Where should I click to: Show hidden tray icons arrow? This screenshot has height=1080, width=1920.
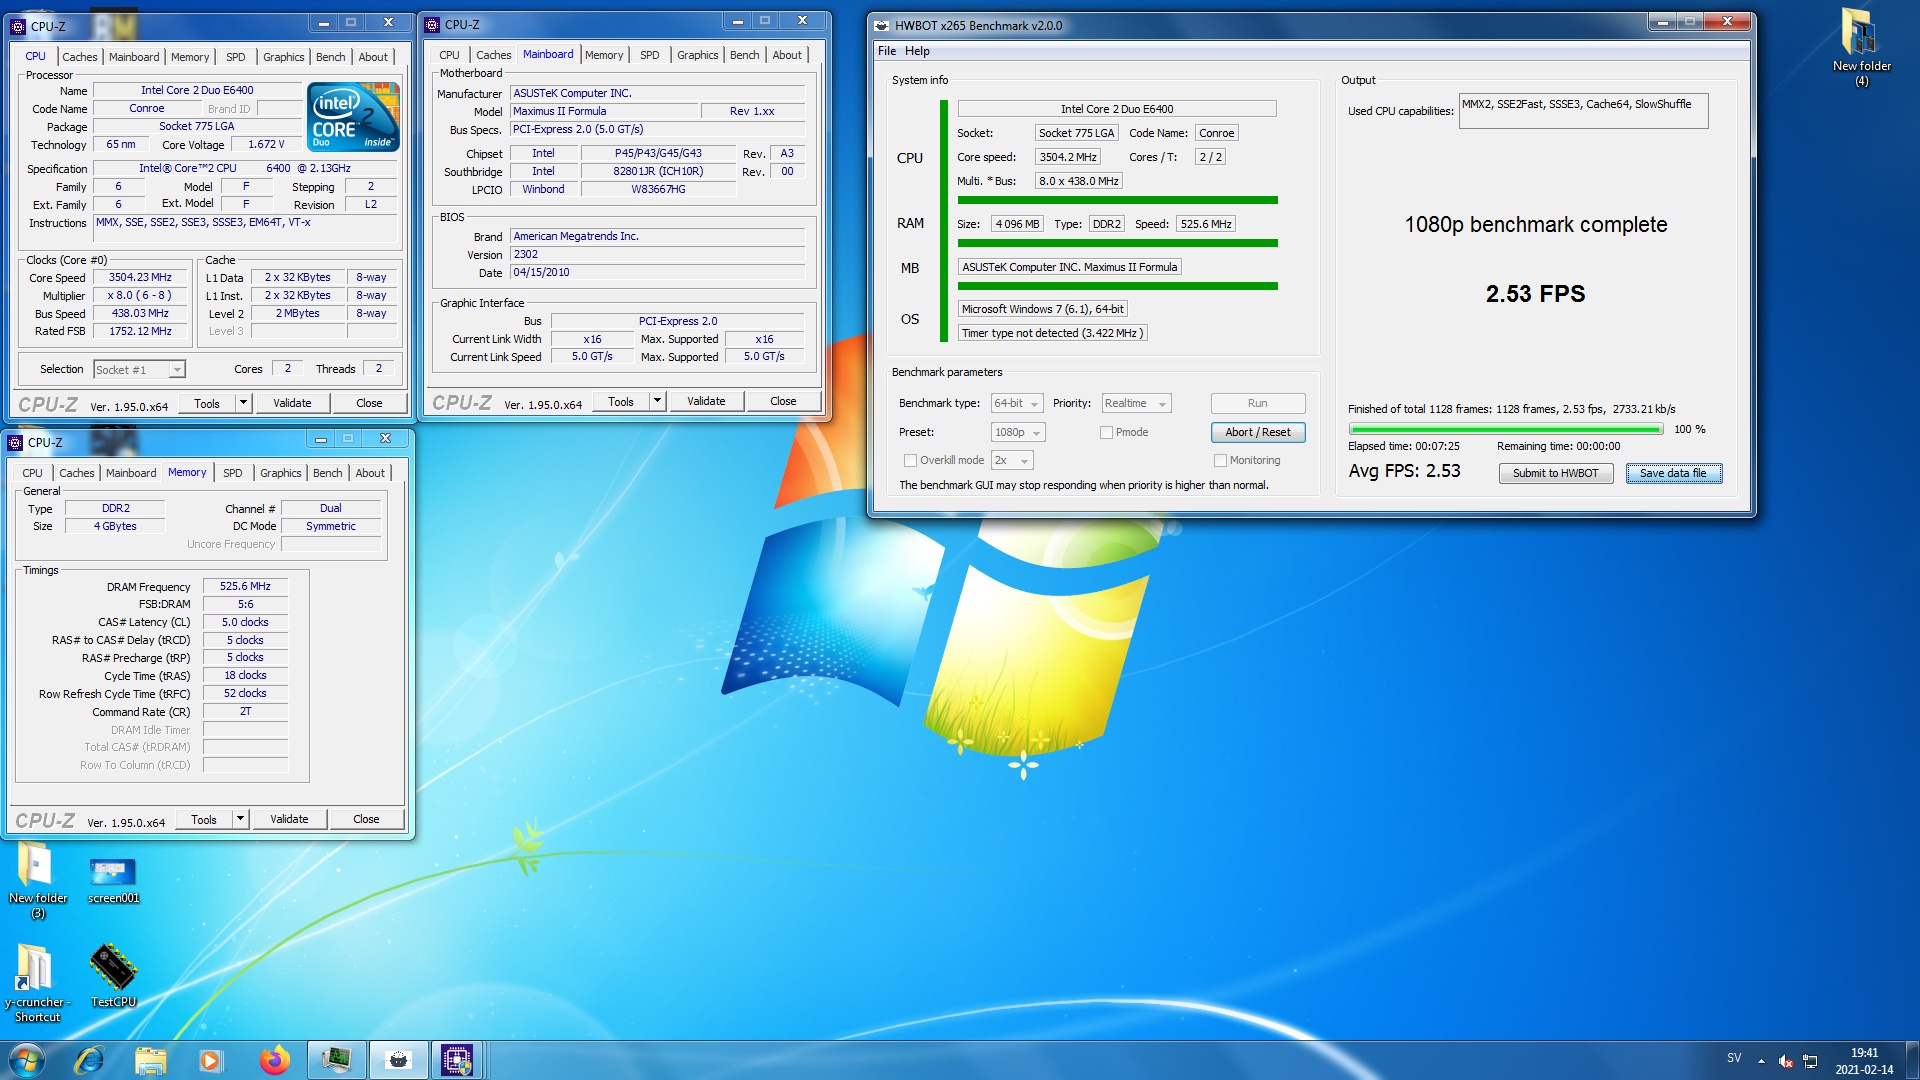point(1761,1061)
